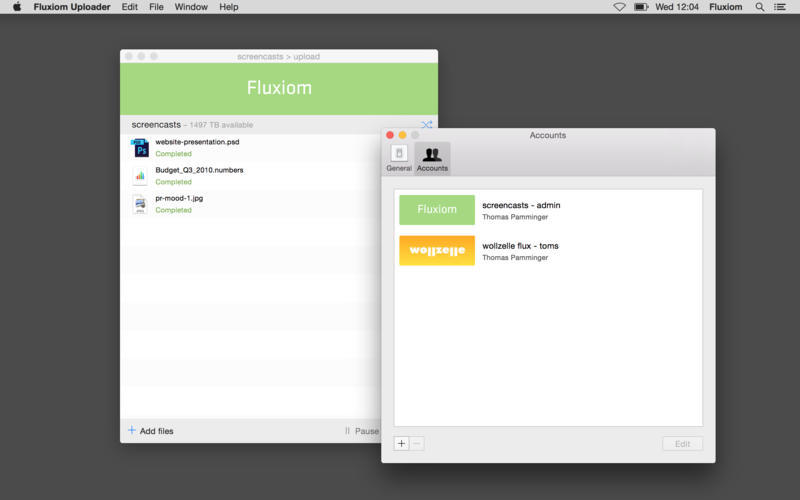Click the battery status icon in the menu bar

(641, 7)
